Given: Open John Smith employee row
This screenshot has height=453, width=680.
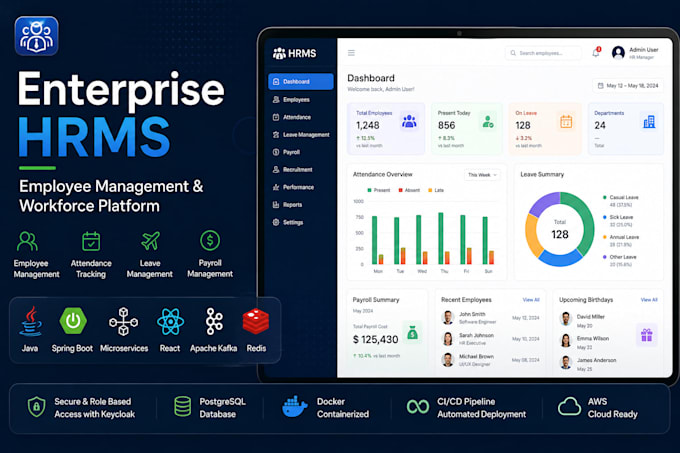Looking at the screenshot, I should 490,318.
